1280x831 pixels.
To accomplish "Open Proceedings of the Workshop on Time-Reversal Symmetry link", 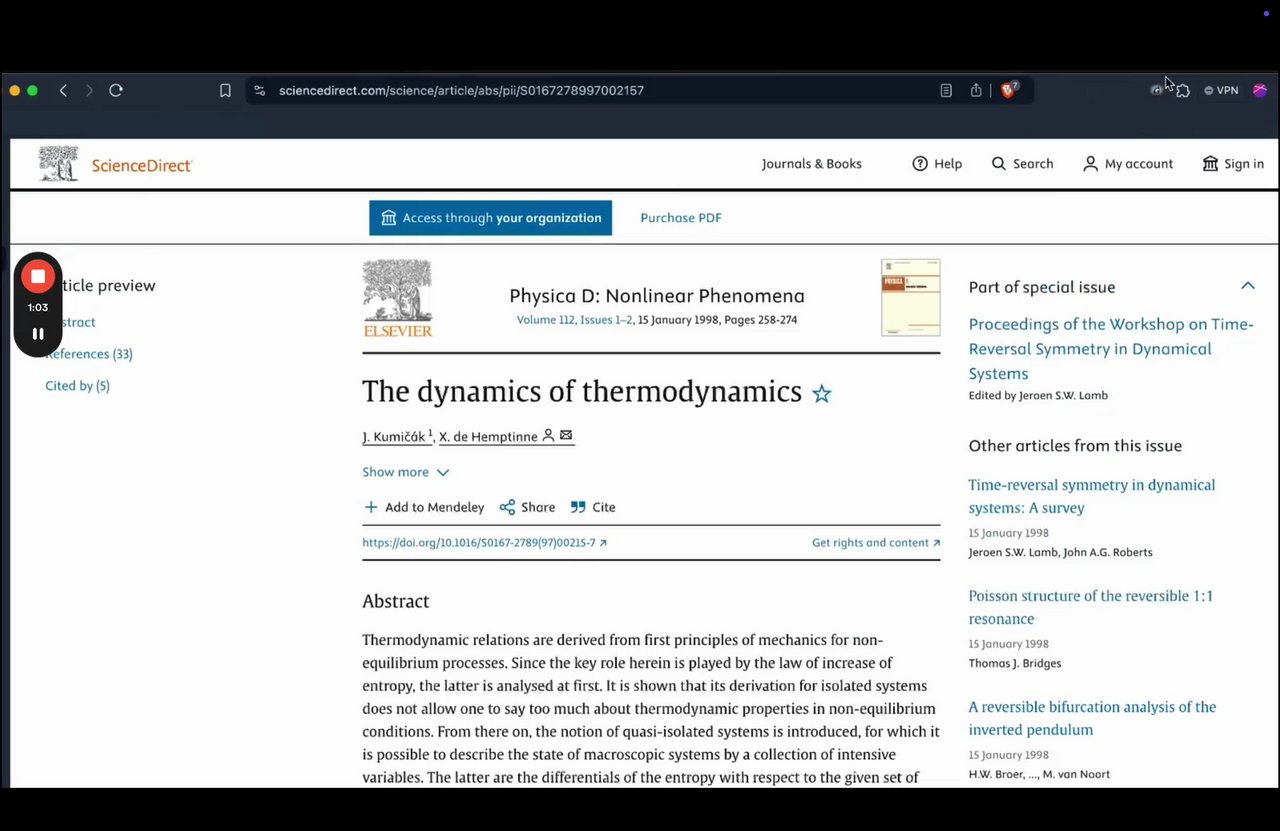I will coord(1111,349).
